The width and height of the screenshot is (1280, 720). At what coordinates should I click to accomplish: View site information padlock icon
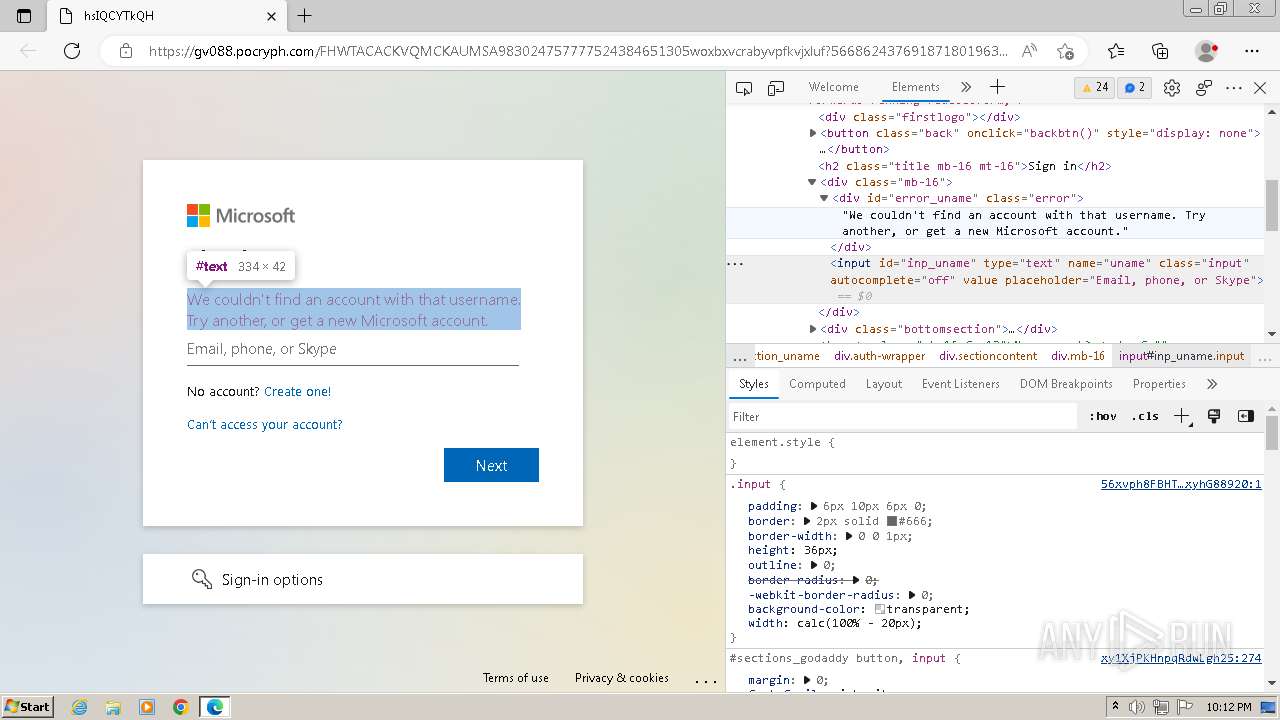pos(125,51)
